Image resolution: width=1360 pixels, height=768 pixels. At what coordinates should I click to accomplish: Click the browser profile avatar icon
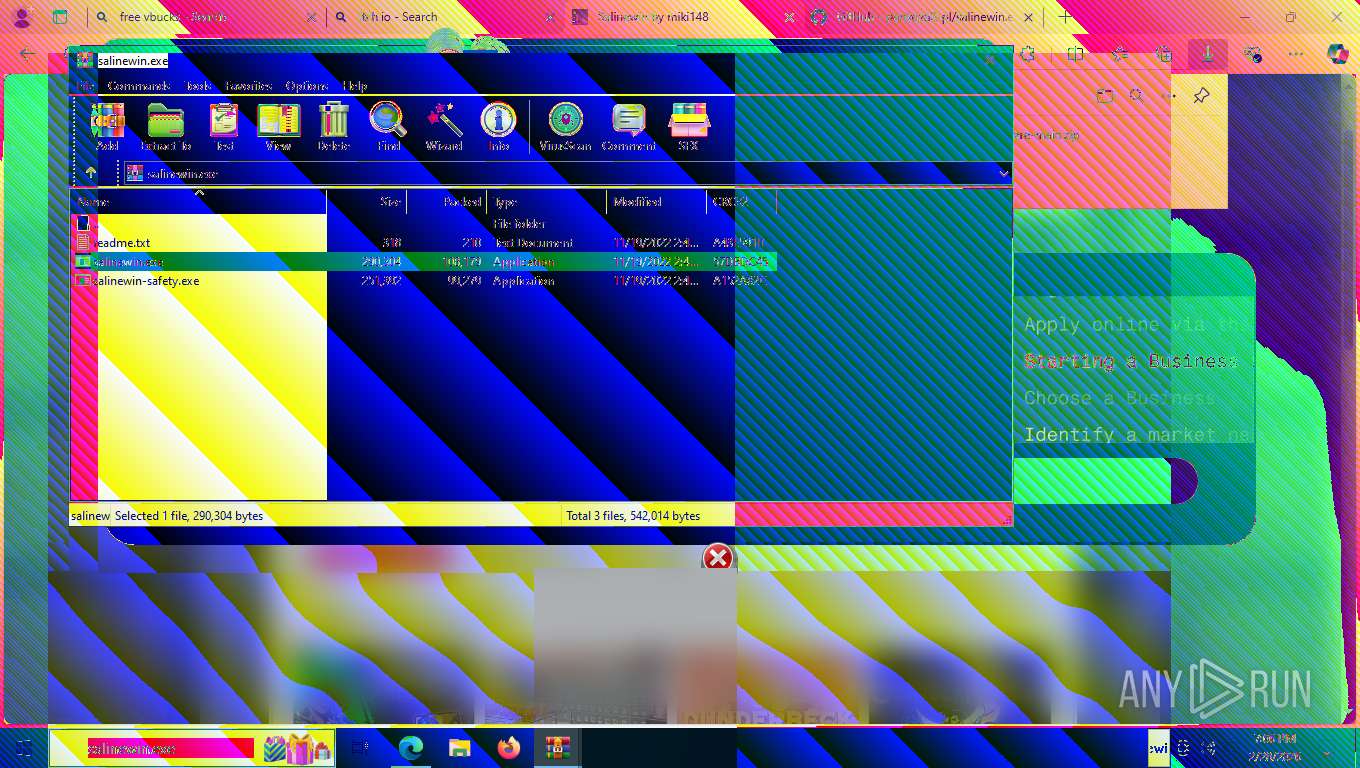coord(21,17)
